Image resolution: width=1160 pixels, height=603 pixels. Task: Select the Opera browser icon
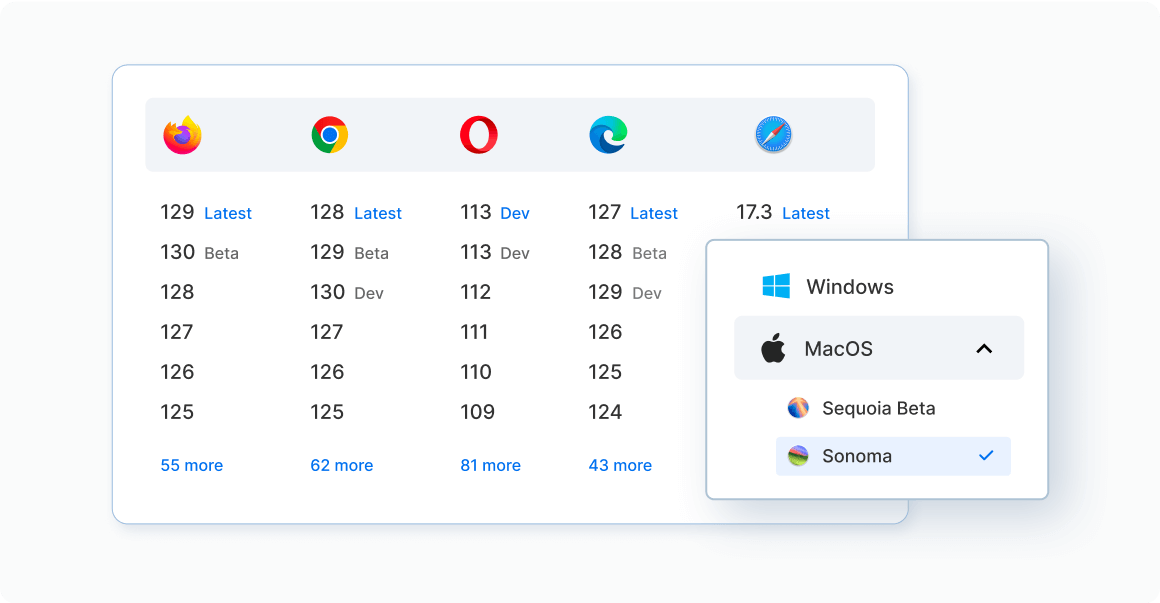coord(479,134)
